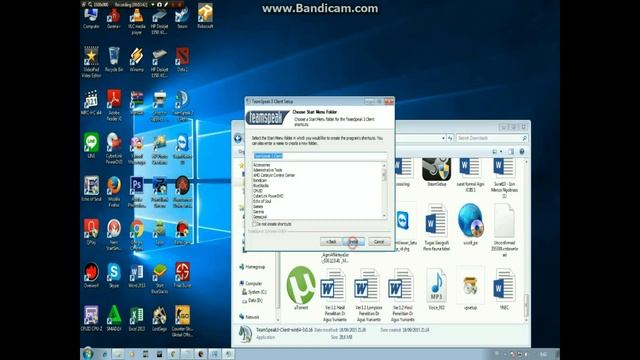Image resolution: width=640 pixels, height=360 pixels.
Task: Open the Echo of Soul desktop icon
Action: (x=91, y=189)
